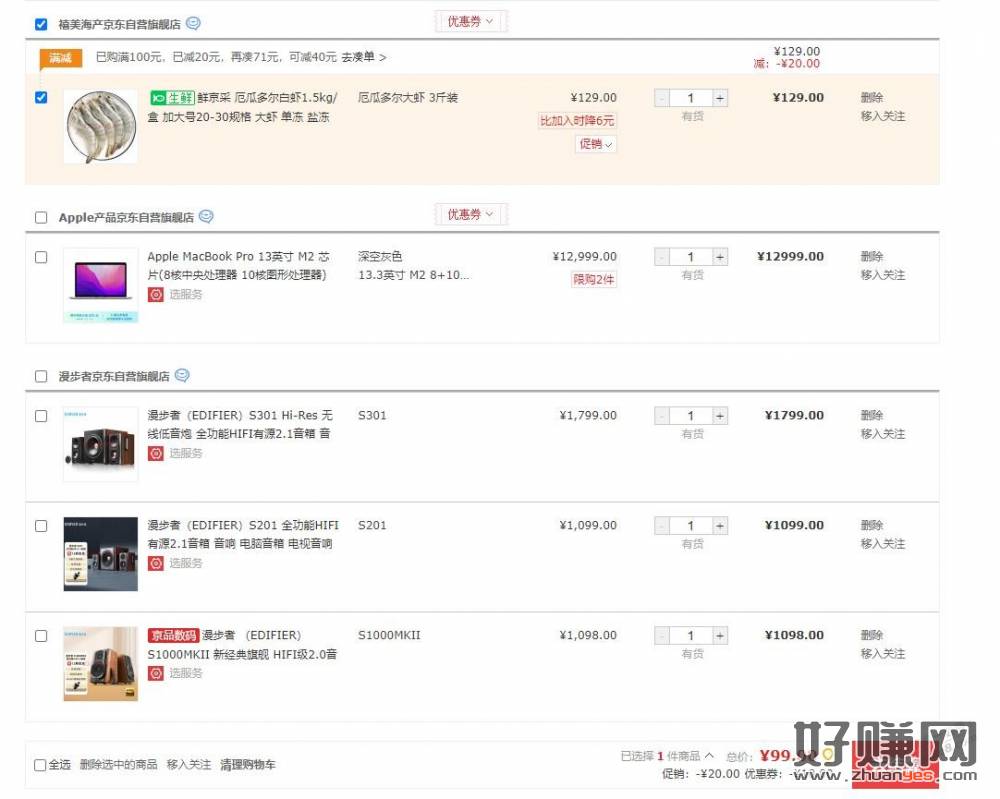
Task: Open the EDIFIER S201 product thumbnail
Action: [101, 554]
